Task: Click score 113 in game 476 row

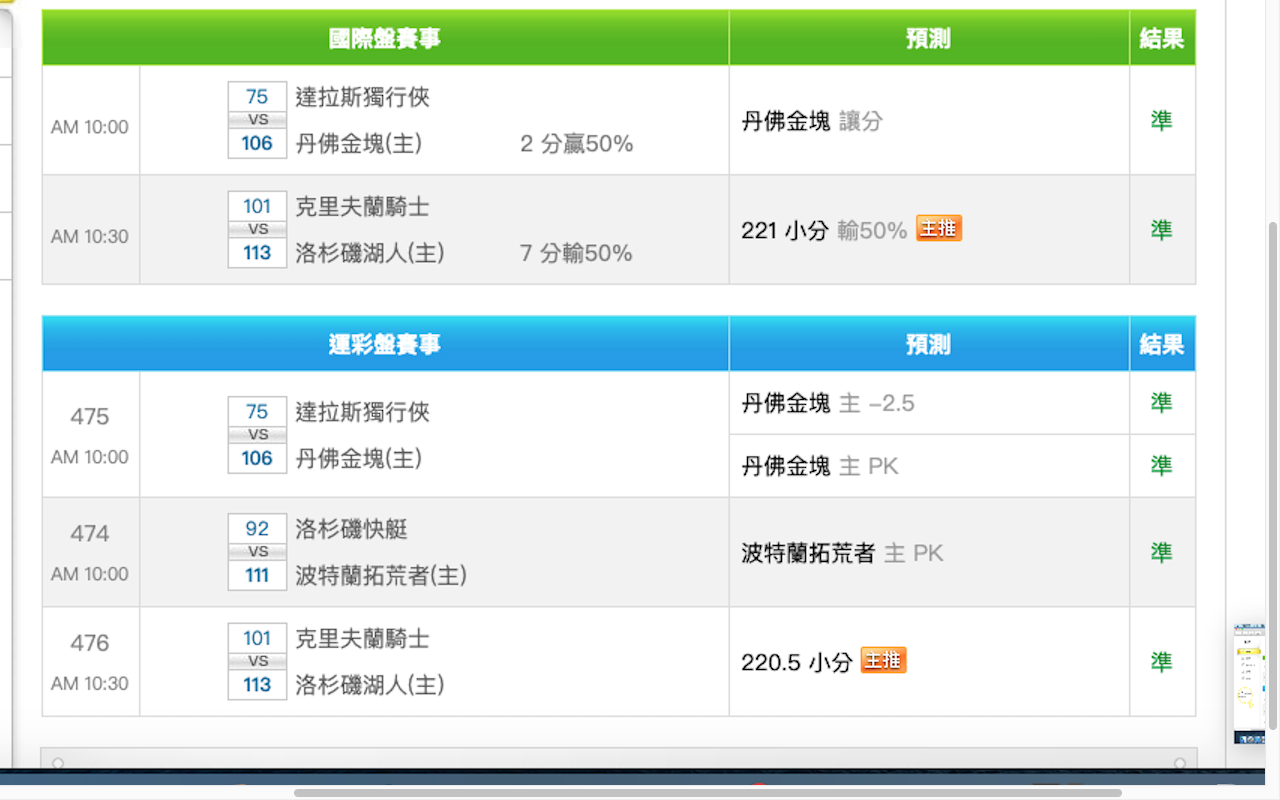Action: (x=257, y=685)
